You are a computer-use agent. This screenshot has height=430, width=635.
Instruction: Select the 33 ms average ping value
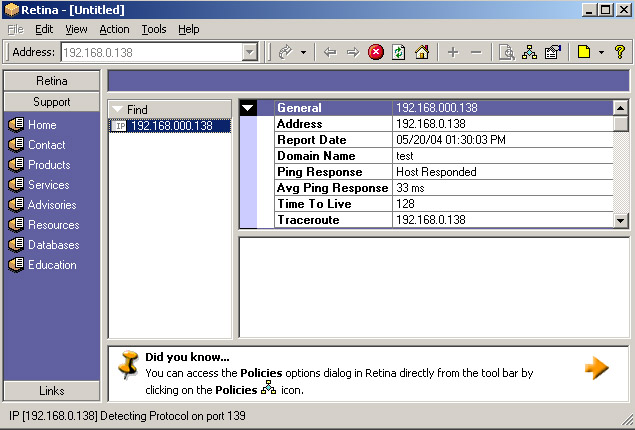pyautogui.click(x=410, y=188)
